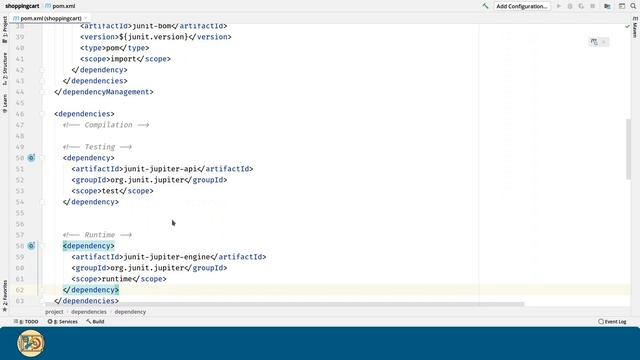This screenshot has height=360, width=640.
Task: Fold the dependencies tag at line 46
Action: point(42,114)
